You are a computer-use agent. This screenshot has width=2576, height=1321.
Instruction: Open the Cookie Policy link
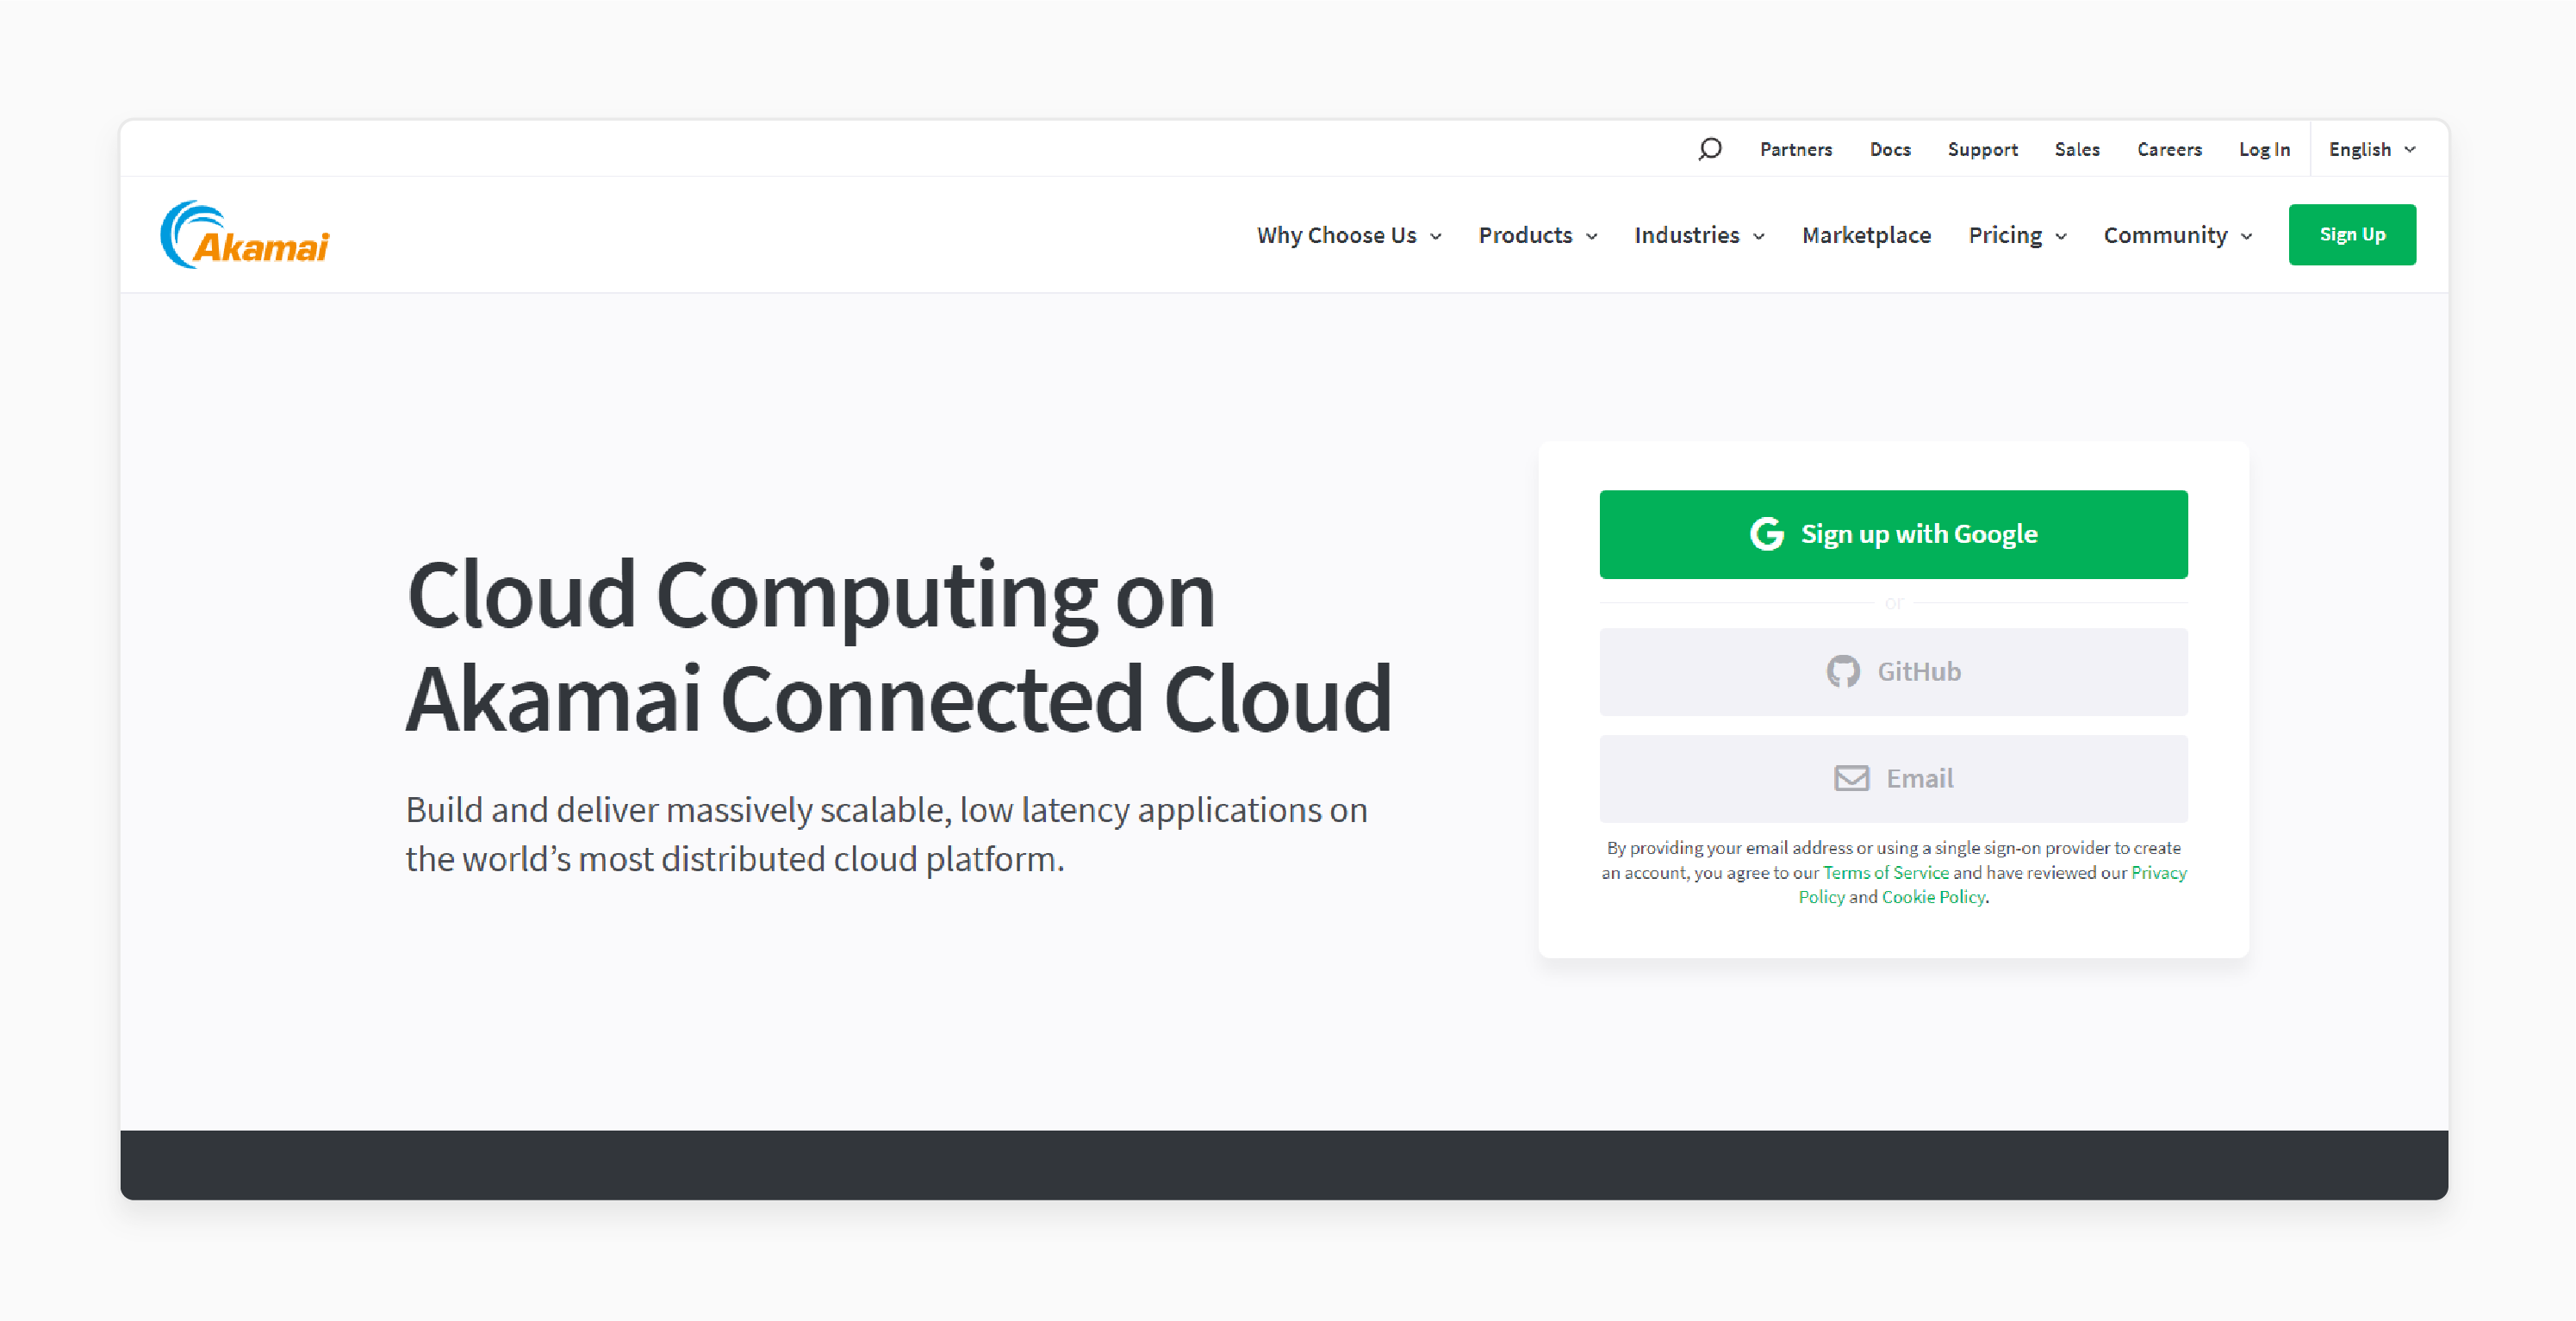click(1933, 897)
